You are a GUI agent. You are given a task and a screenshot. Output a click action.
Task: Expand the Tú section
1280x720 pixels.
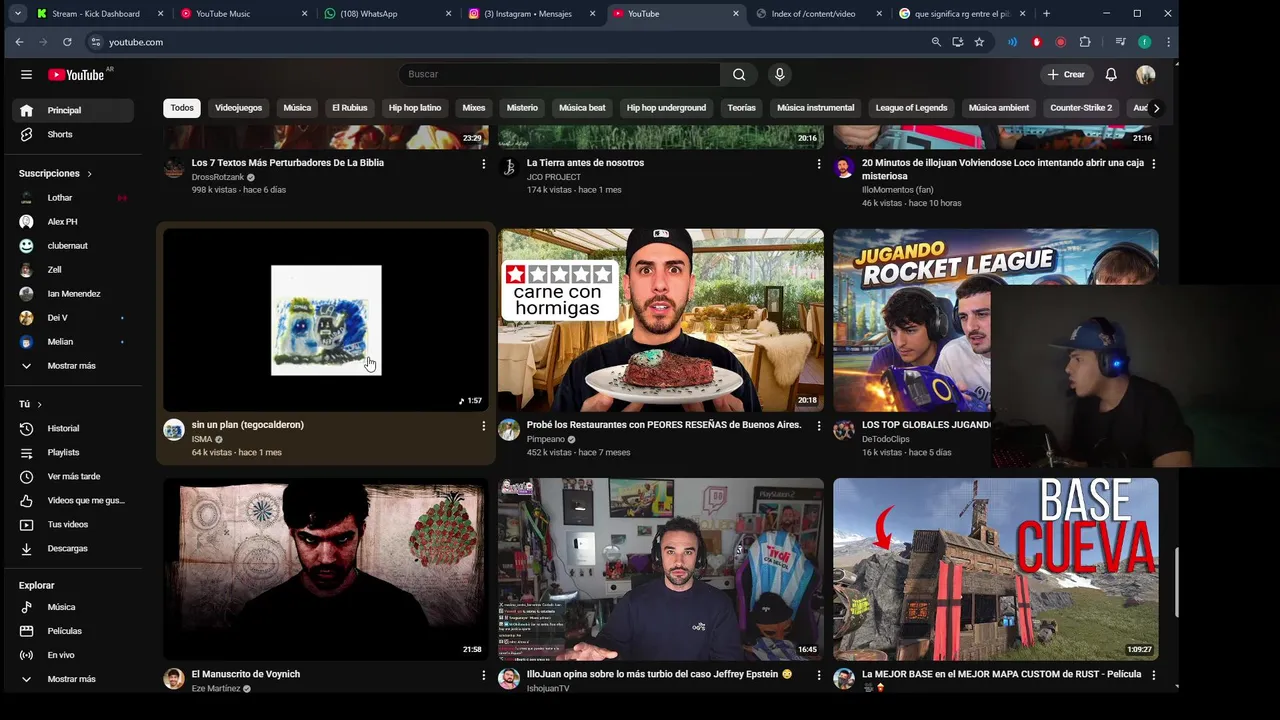click(x=31, y=404)
